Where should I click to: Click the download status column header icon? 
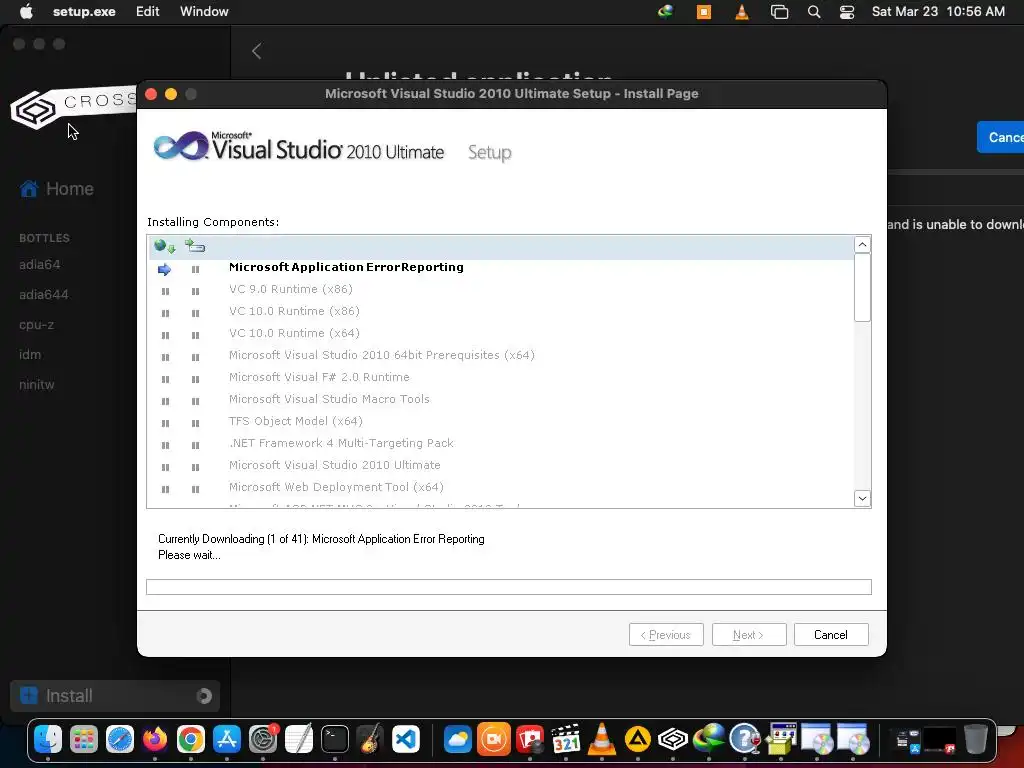(165, 246)
